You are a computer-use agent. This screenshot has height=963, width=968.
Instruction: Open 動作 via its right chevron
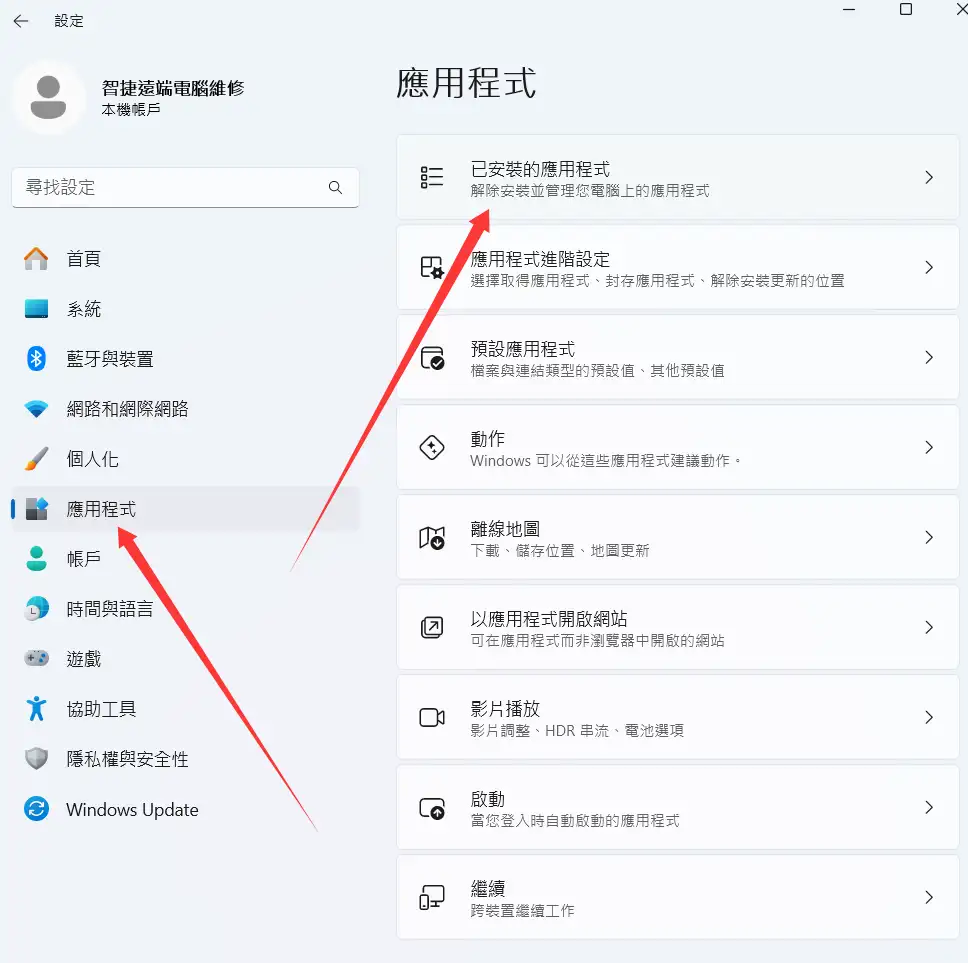[929, 448]
